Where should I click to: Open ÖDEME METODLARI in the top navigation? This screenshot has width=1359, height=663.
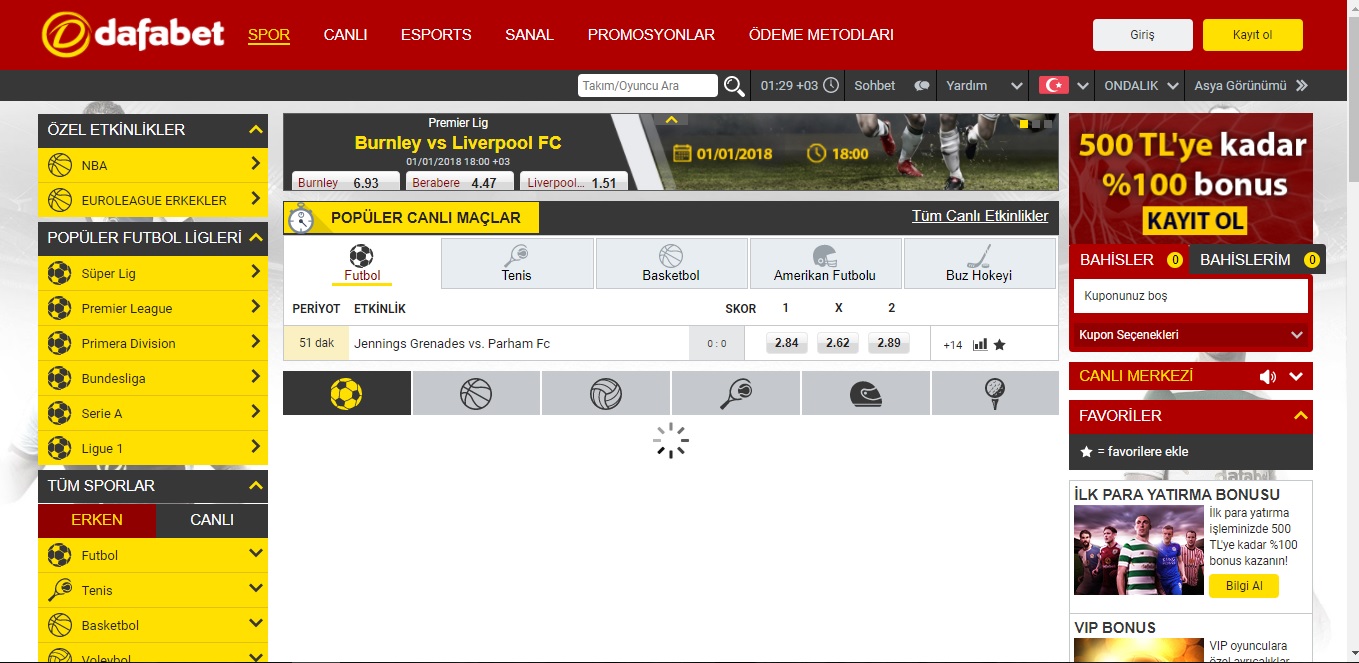pyautogui.click(x=821, y=35)
